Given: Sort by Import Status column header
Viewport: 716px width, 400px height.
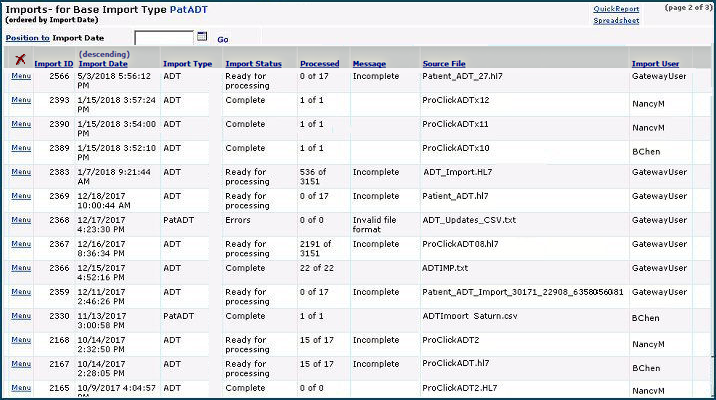Looking at the screenshot, I should pos(253,64).
